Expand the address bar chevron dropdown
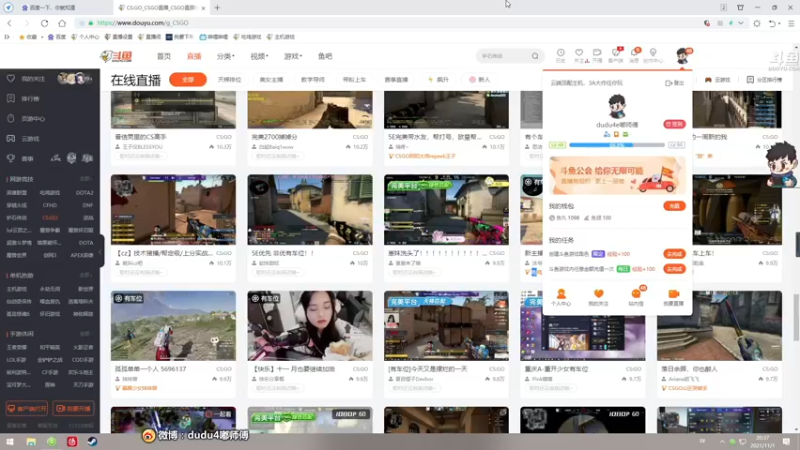The height and width of the screenshot is (450, 800). pyautogui.click(x=741, y=23)
